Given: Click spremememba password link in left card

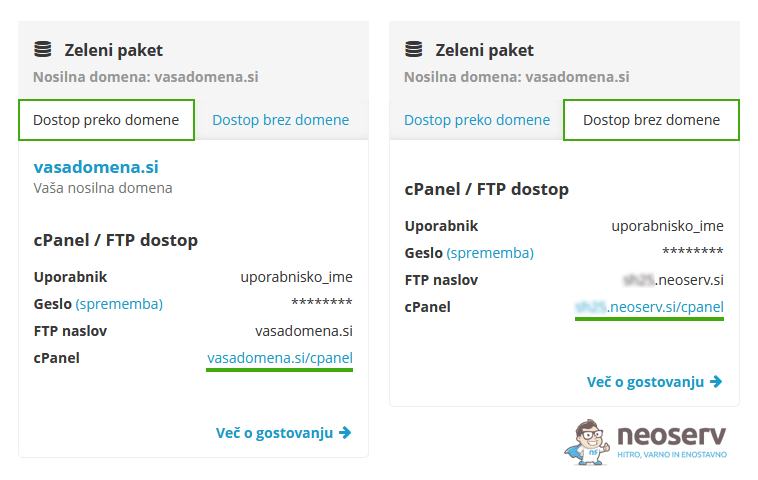Looking at the screenshot, I should 119,303.
